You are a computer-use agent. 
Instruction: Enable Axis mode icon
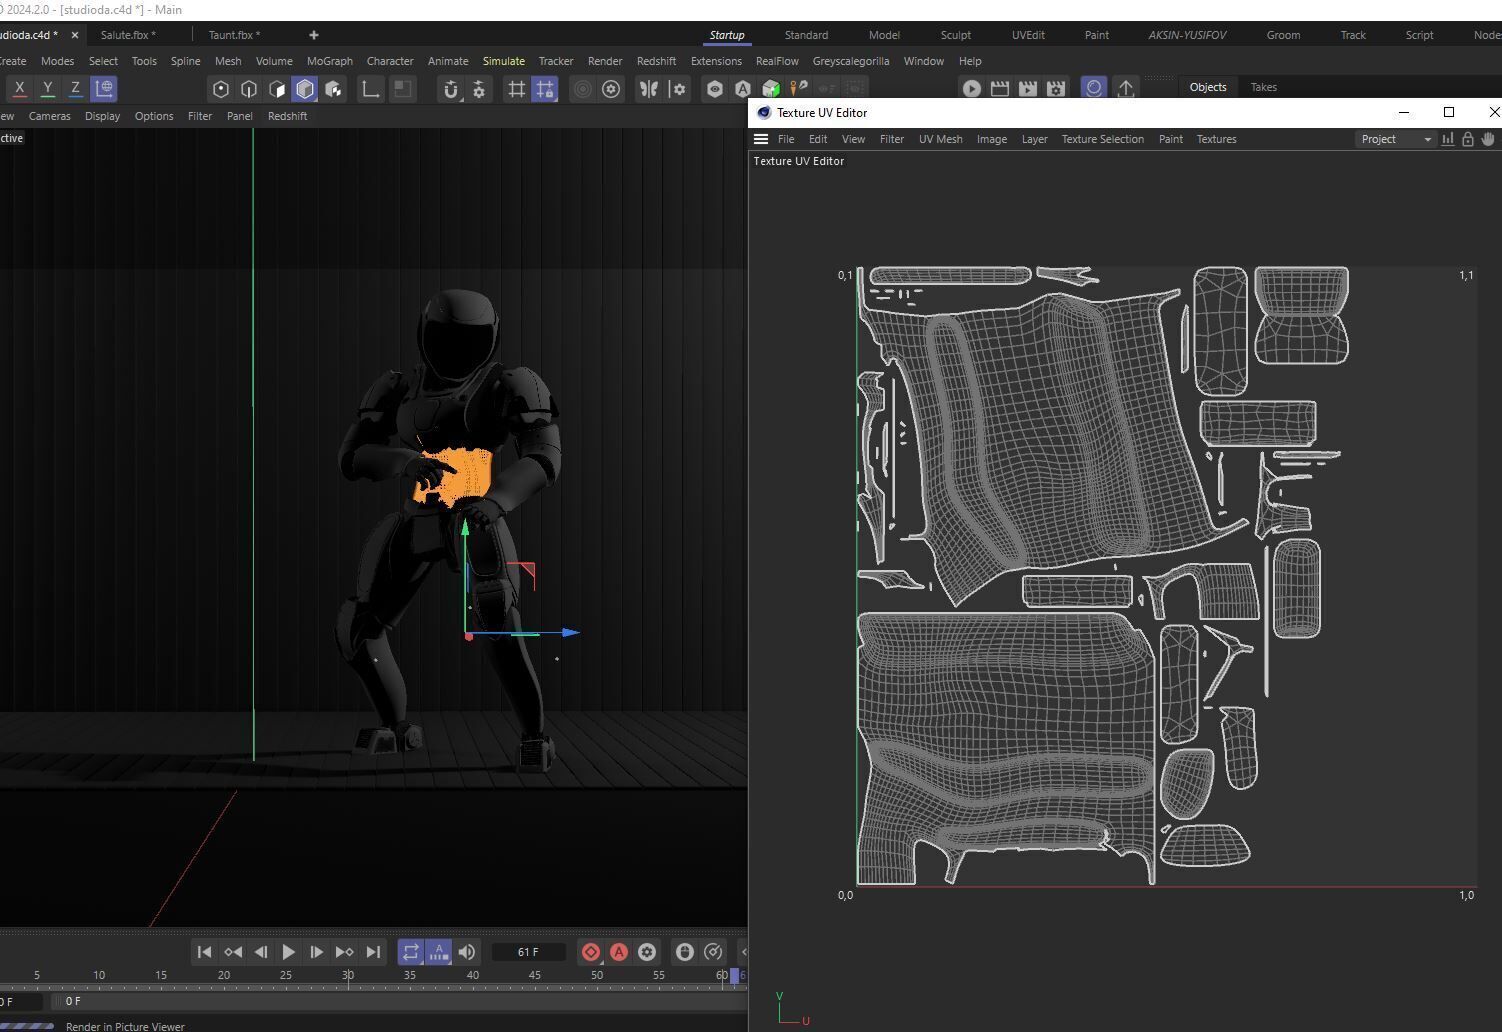click(x=371, y=89)
